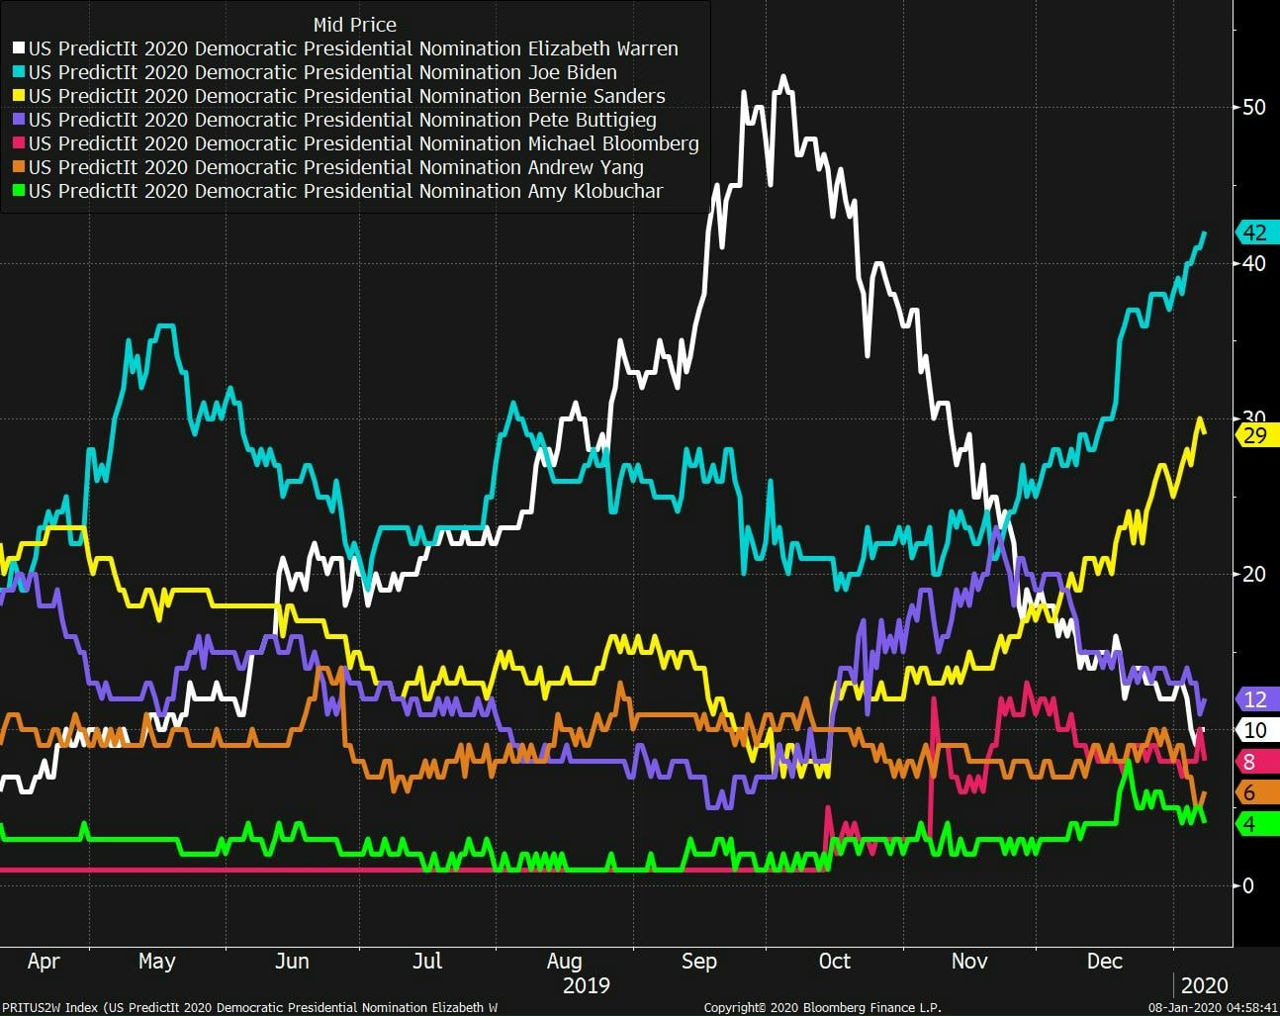Click the Apr label on the time axis

pyautogui.click(x=43, y=961)
